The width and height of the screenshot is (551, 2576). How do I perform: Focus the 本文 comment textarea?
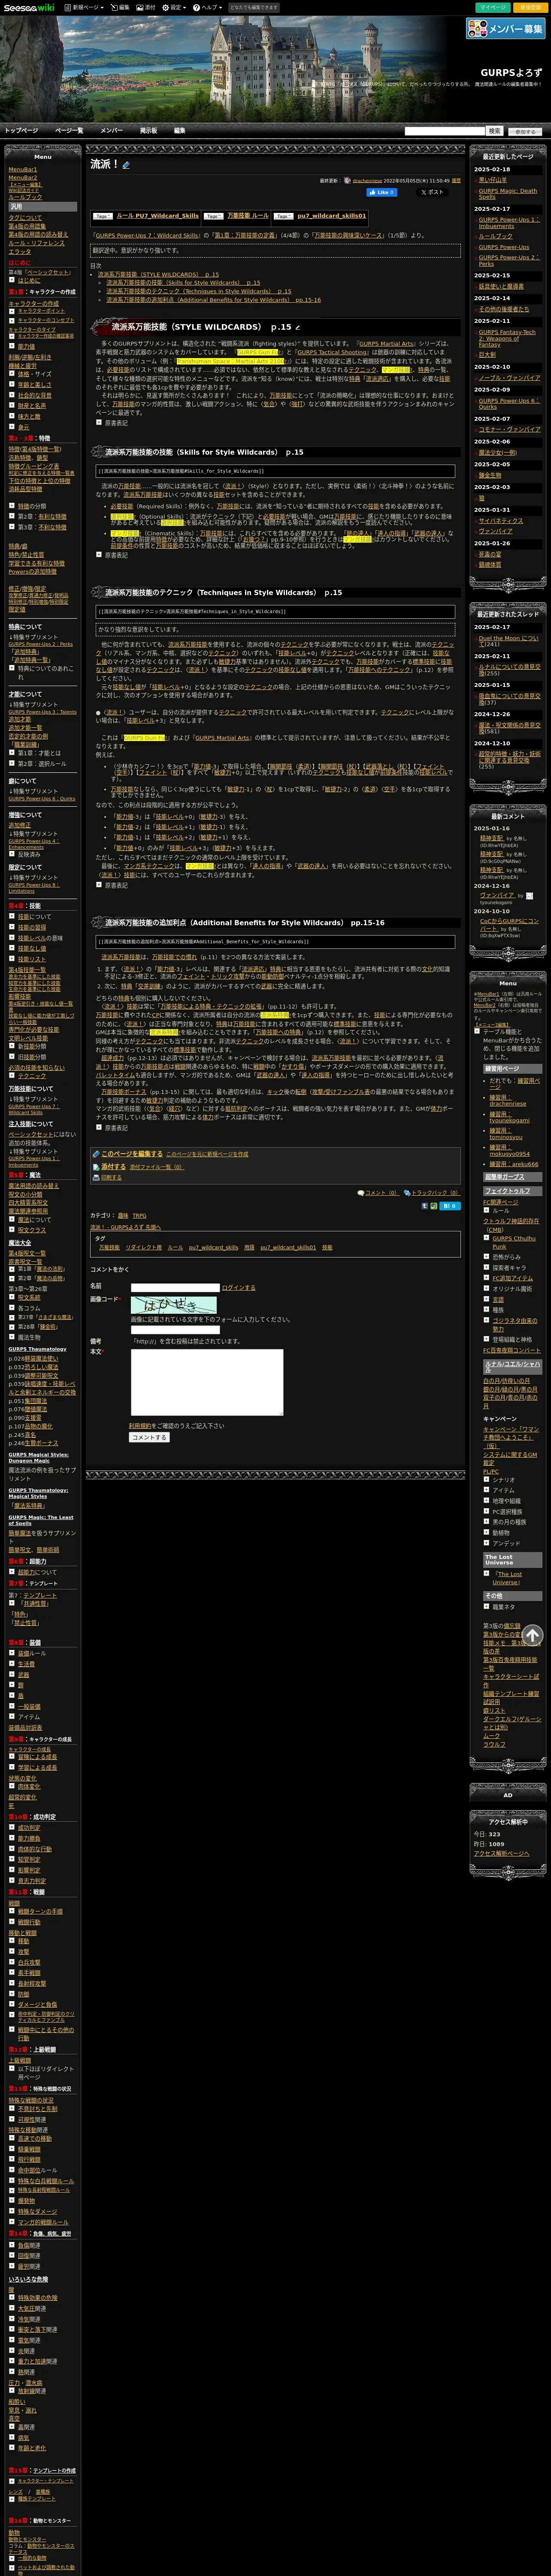[207, 1382]
